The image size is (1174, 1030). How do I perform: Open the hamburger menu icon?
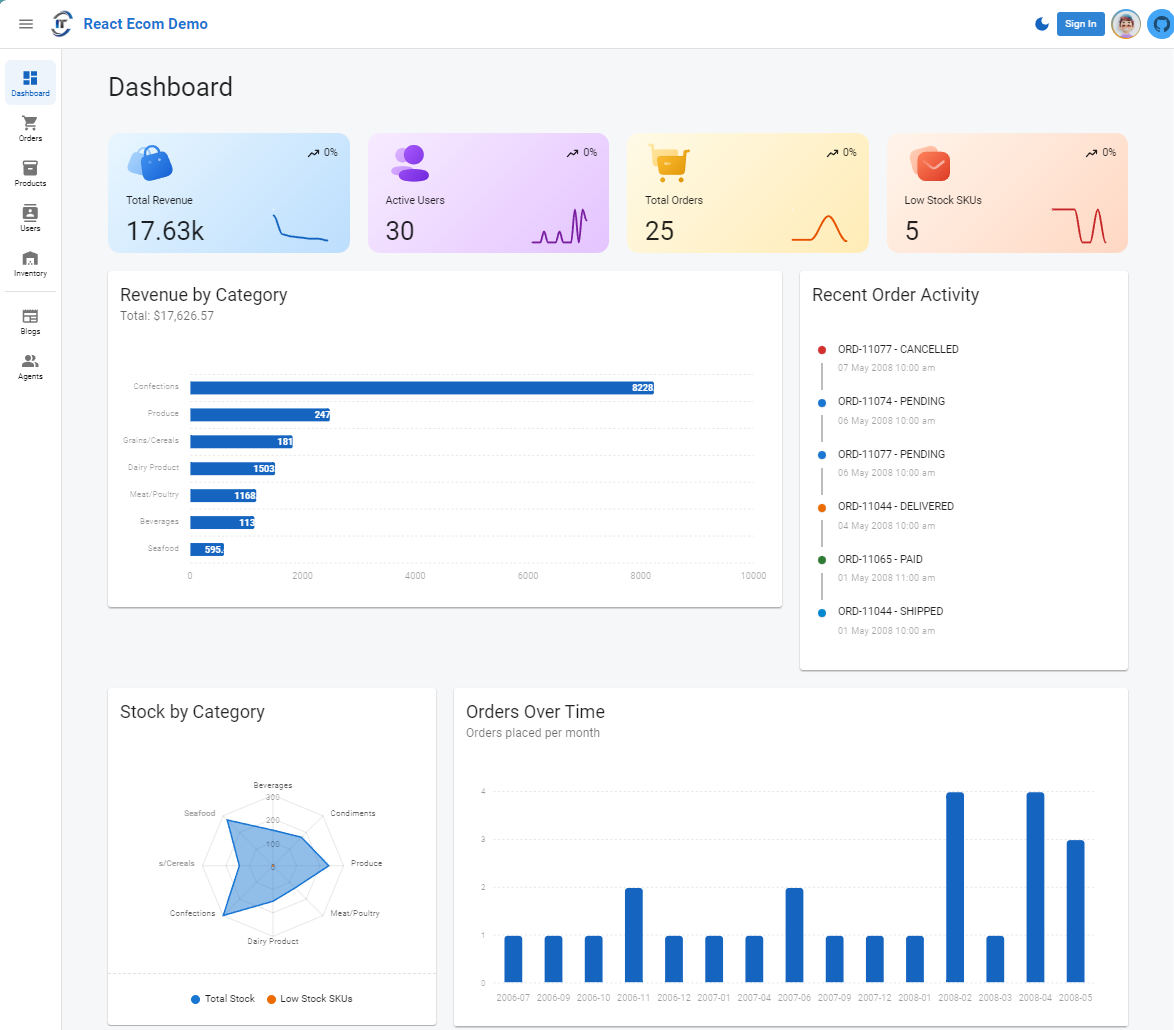click(25, 24)
